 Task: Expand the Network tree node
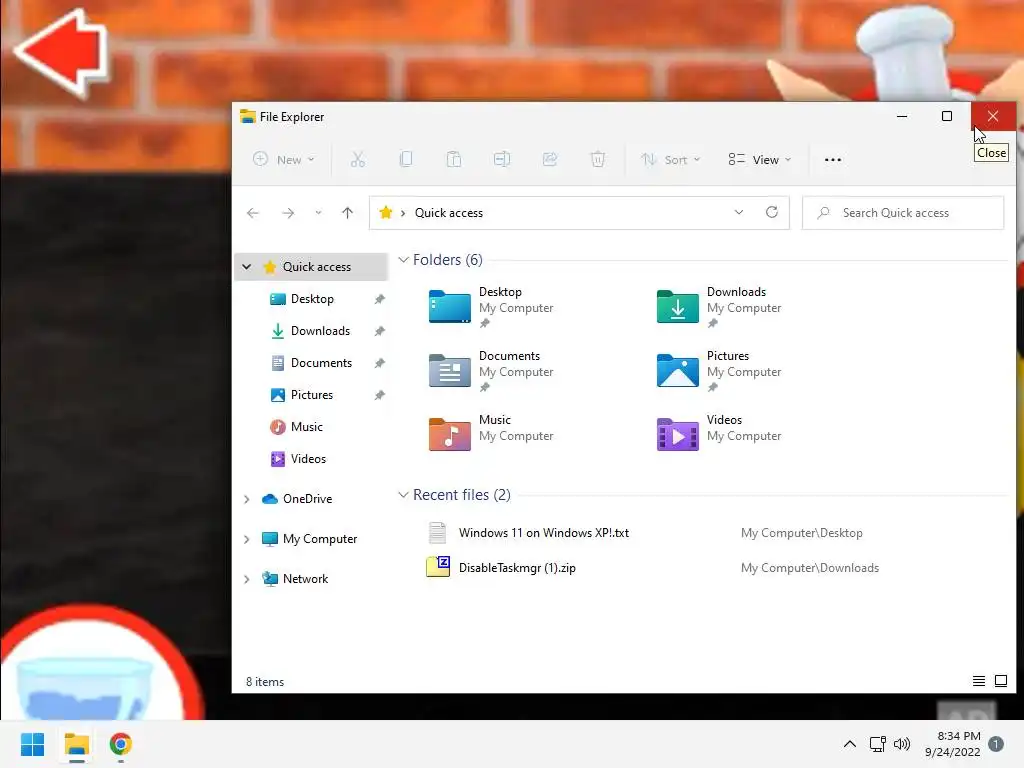tap(246, 579)
